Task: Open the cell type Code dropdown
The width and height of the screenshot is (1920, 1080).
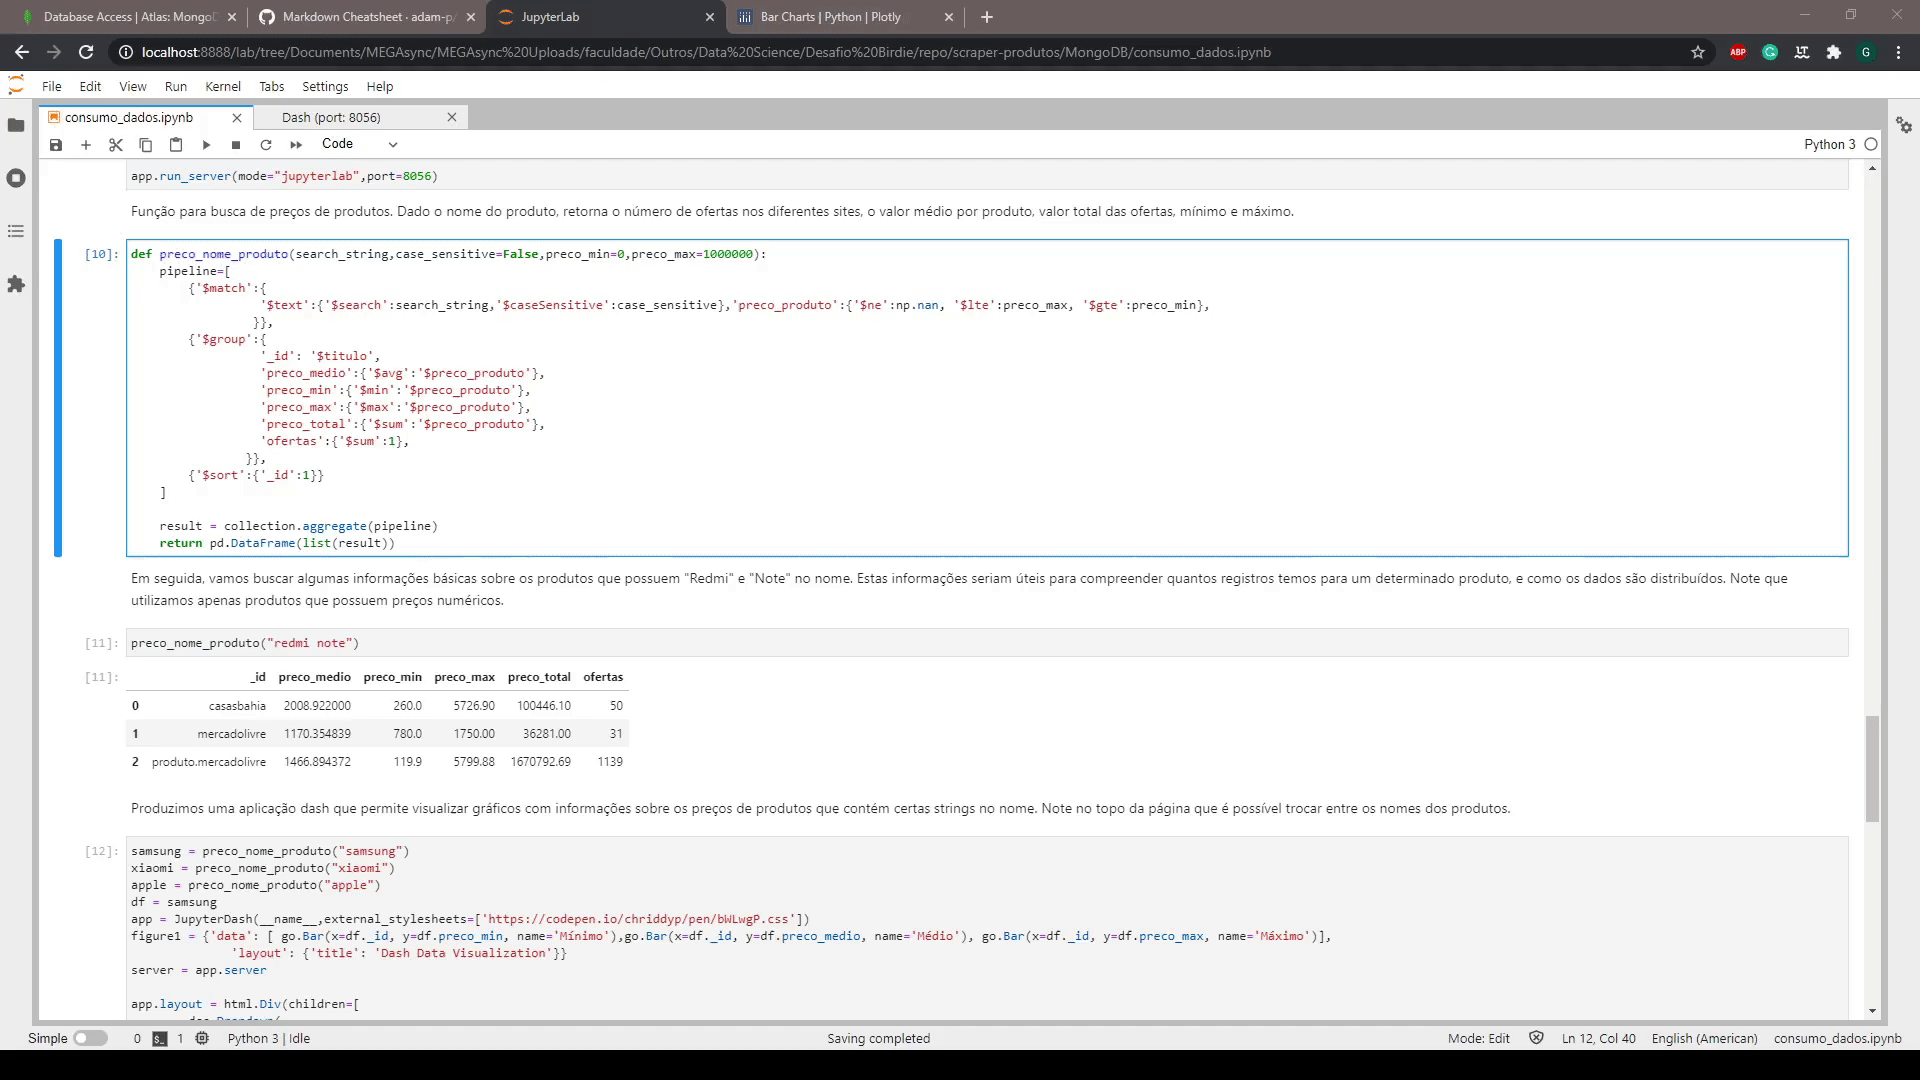Action: click(359, 144)
